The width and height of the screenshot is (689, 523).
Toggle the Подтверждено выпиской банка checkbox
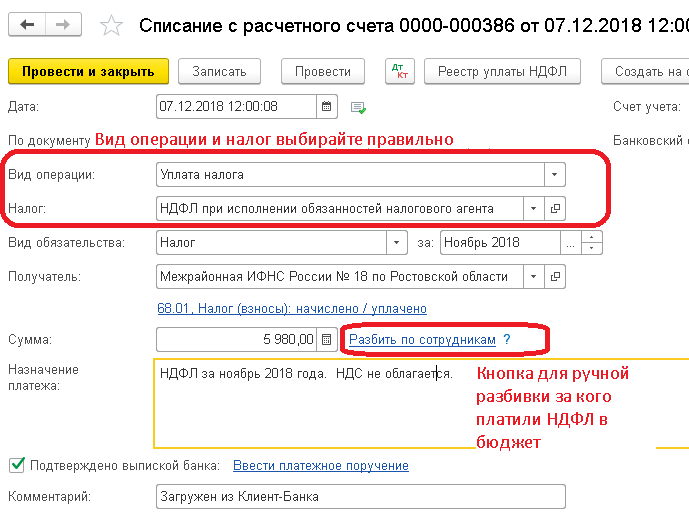pos(16,465)
